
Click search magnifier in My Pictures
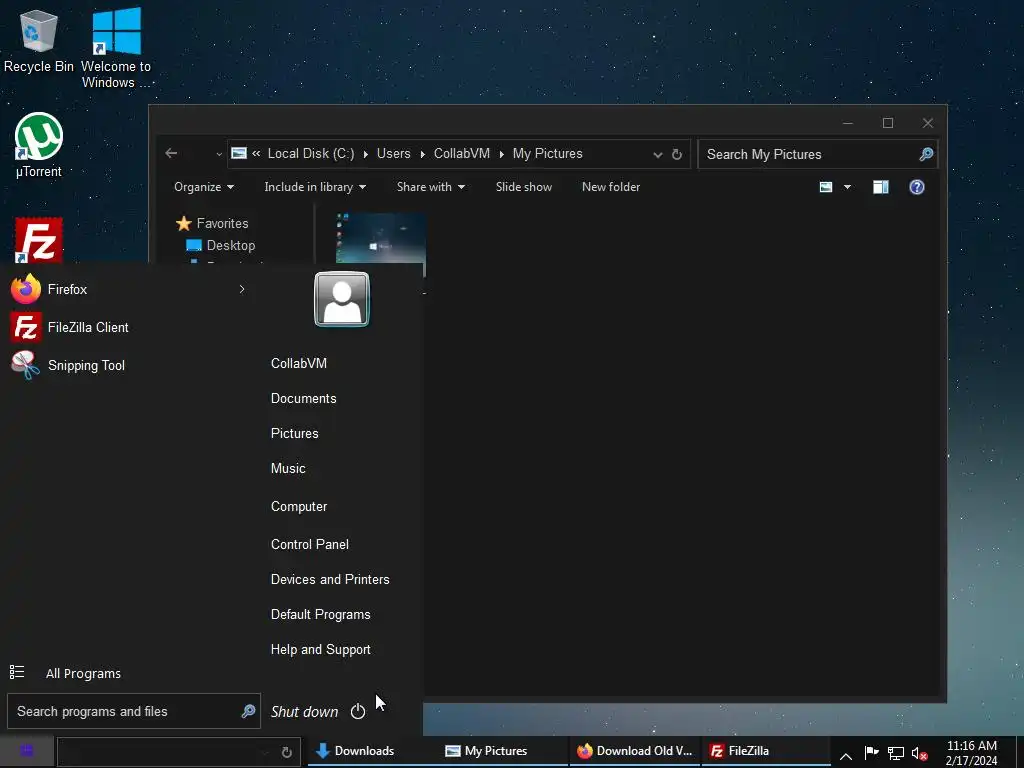click(926, 154)
